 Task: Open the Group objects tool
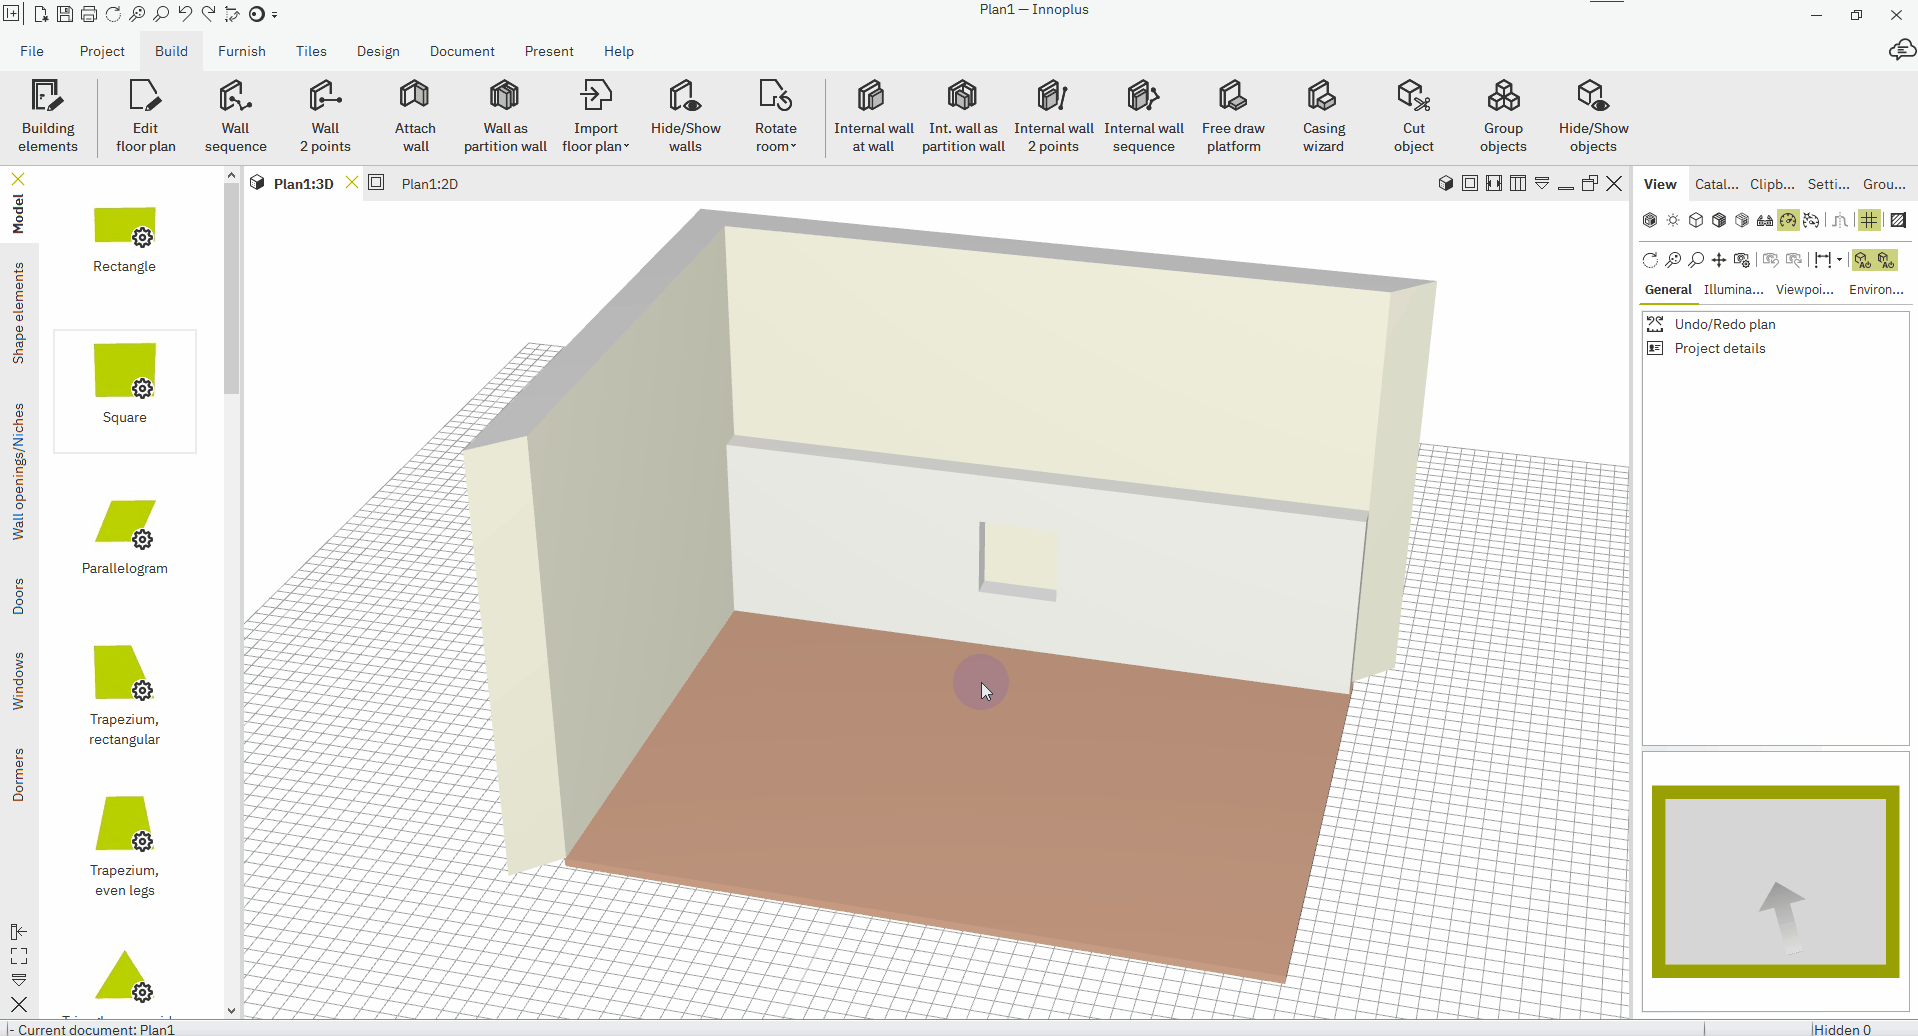click(x=1503, y=113)
